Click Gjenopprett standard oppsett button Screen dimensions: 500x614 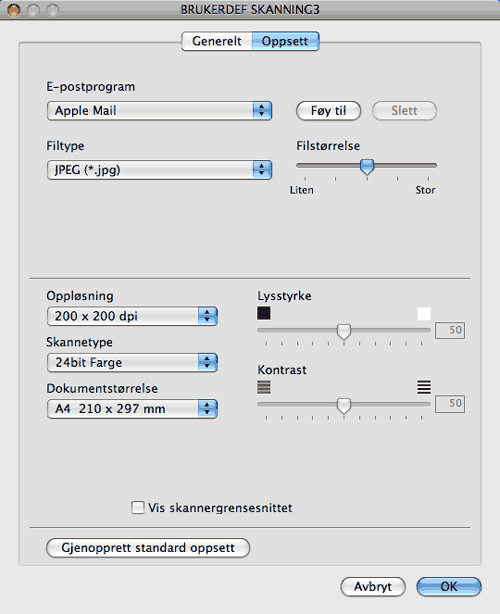click(148, 547)
